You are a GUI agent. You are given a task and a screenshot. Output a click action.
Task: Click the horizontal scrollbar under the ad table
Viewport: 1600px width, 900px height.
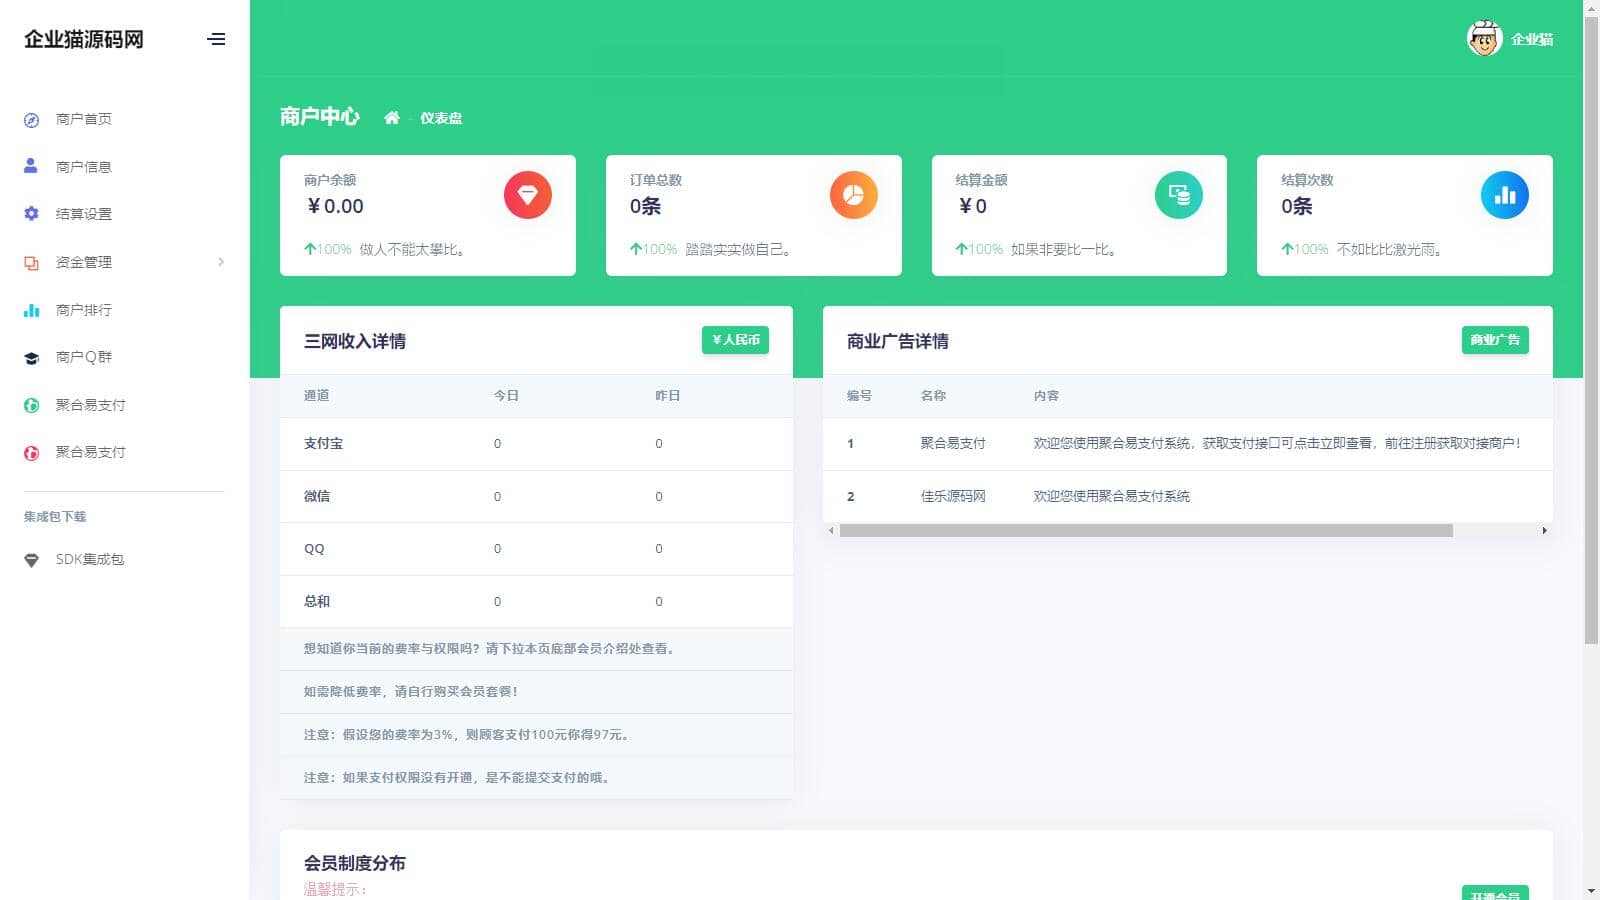coord(1146,531)
